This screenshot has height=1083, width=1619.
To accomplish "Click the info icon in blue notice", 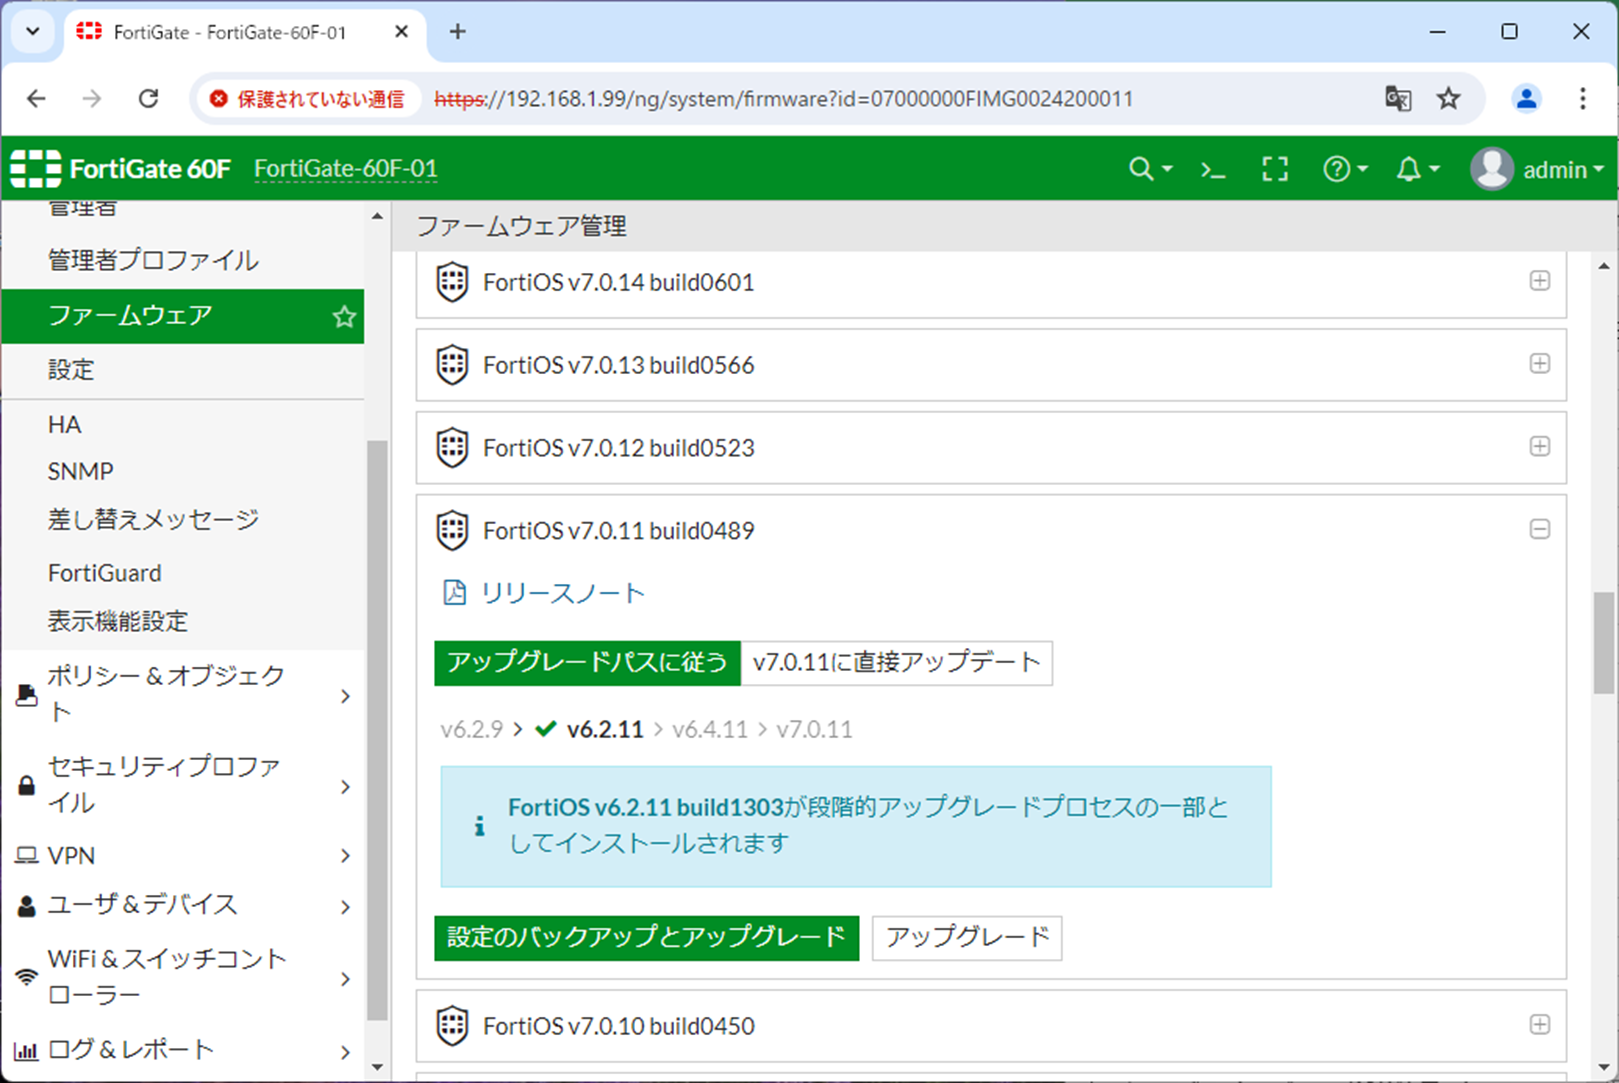I will coord(480,826).
